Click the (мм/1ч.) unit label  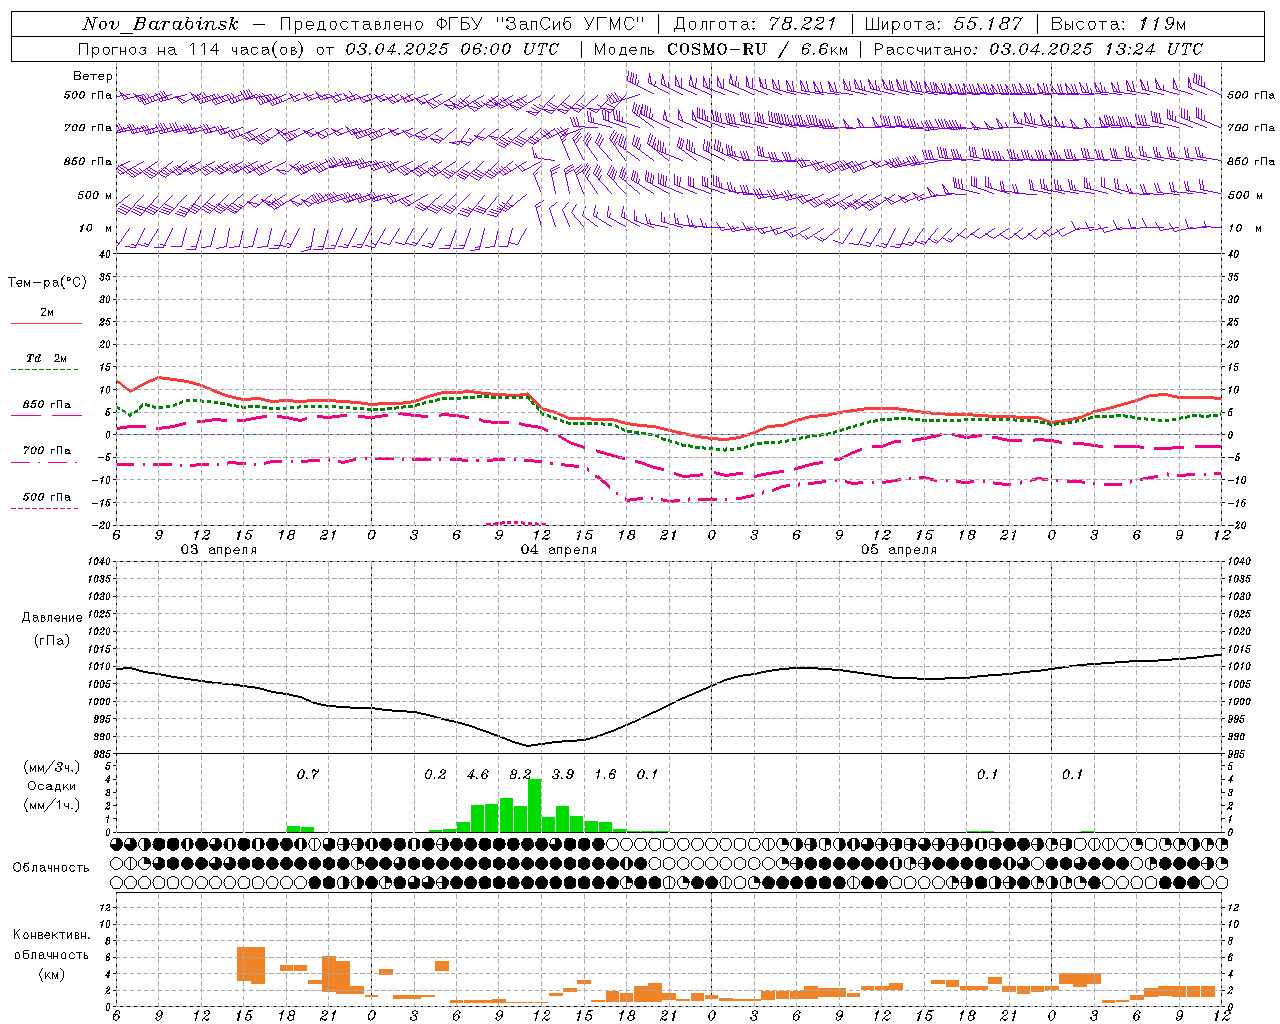pos(50,805)
